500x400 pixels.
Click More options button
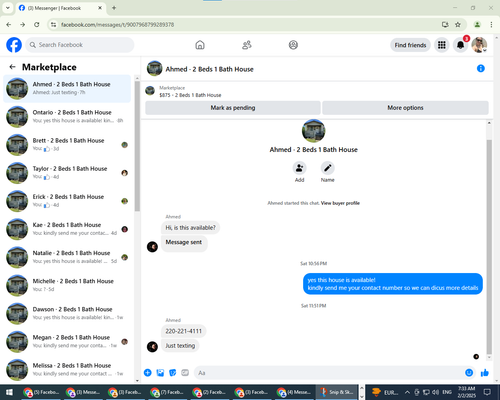[x=405, y=108]
